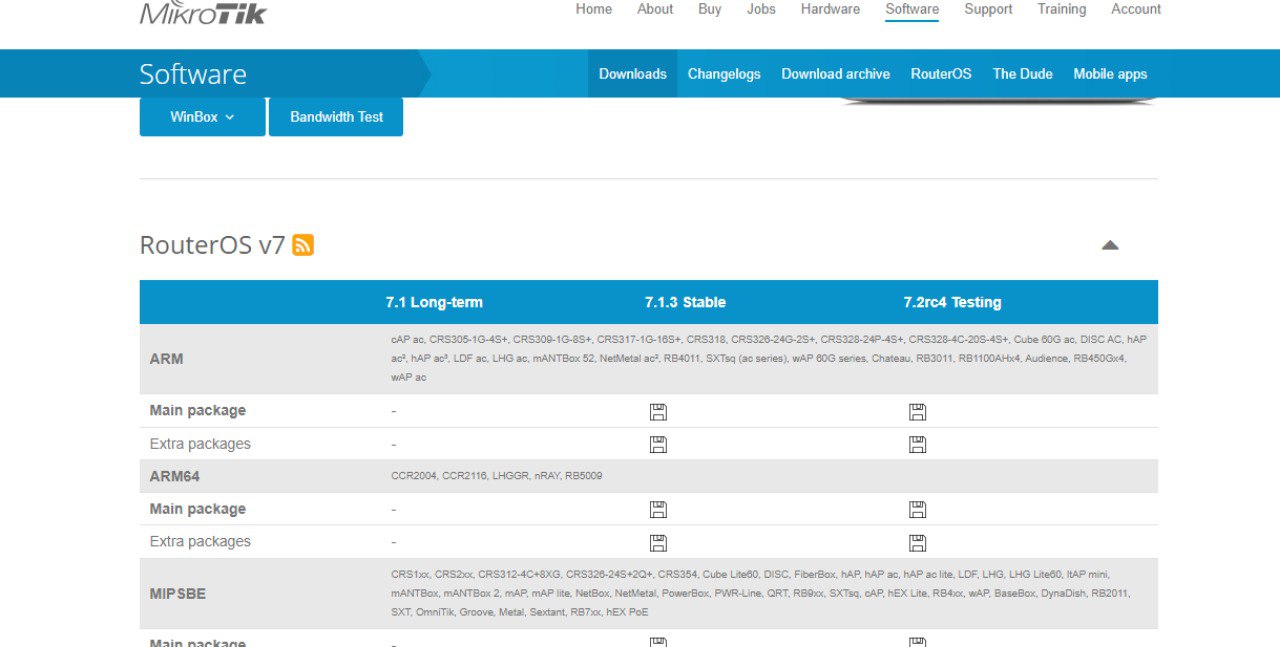Click the Bandwidth Test button
Viewport: 1280px width, 647px height.
(x=336, y=117)
